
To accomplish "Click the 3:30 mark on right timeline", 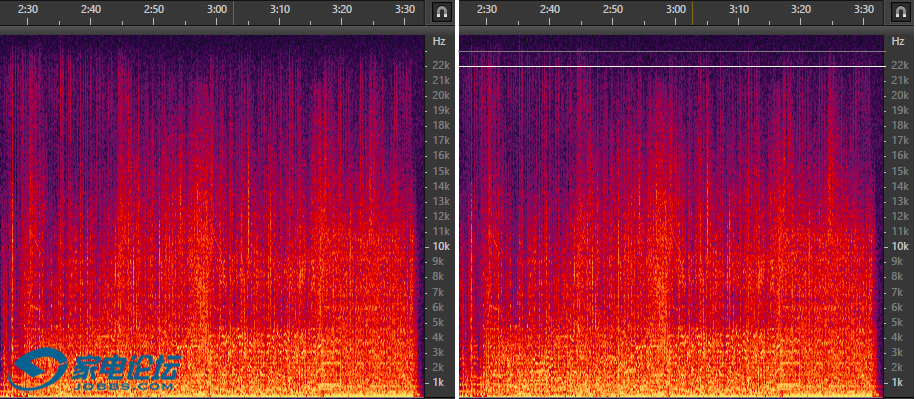I will pos(864,9).
